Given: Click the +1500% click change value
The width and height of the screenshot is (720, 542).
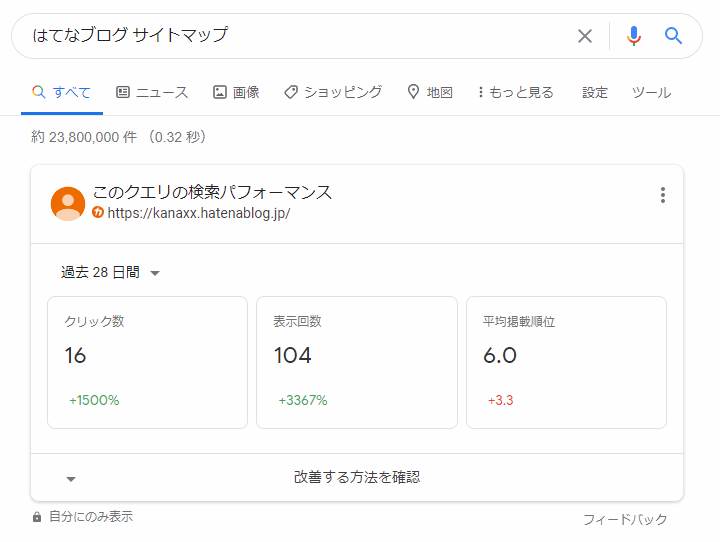Looking at the screenshot, I should coord(94,400).
